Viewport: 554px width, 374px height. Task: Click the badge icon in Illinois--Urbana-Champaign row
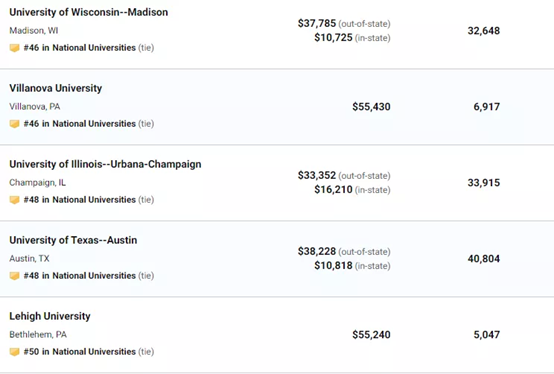point(14,200)
